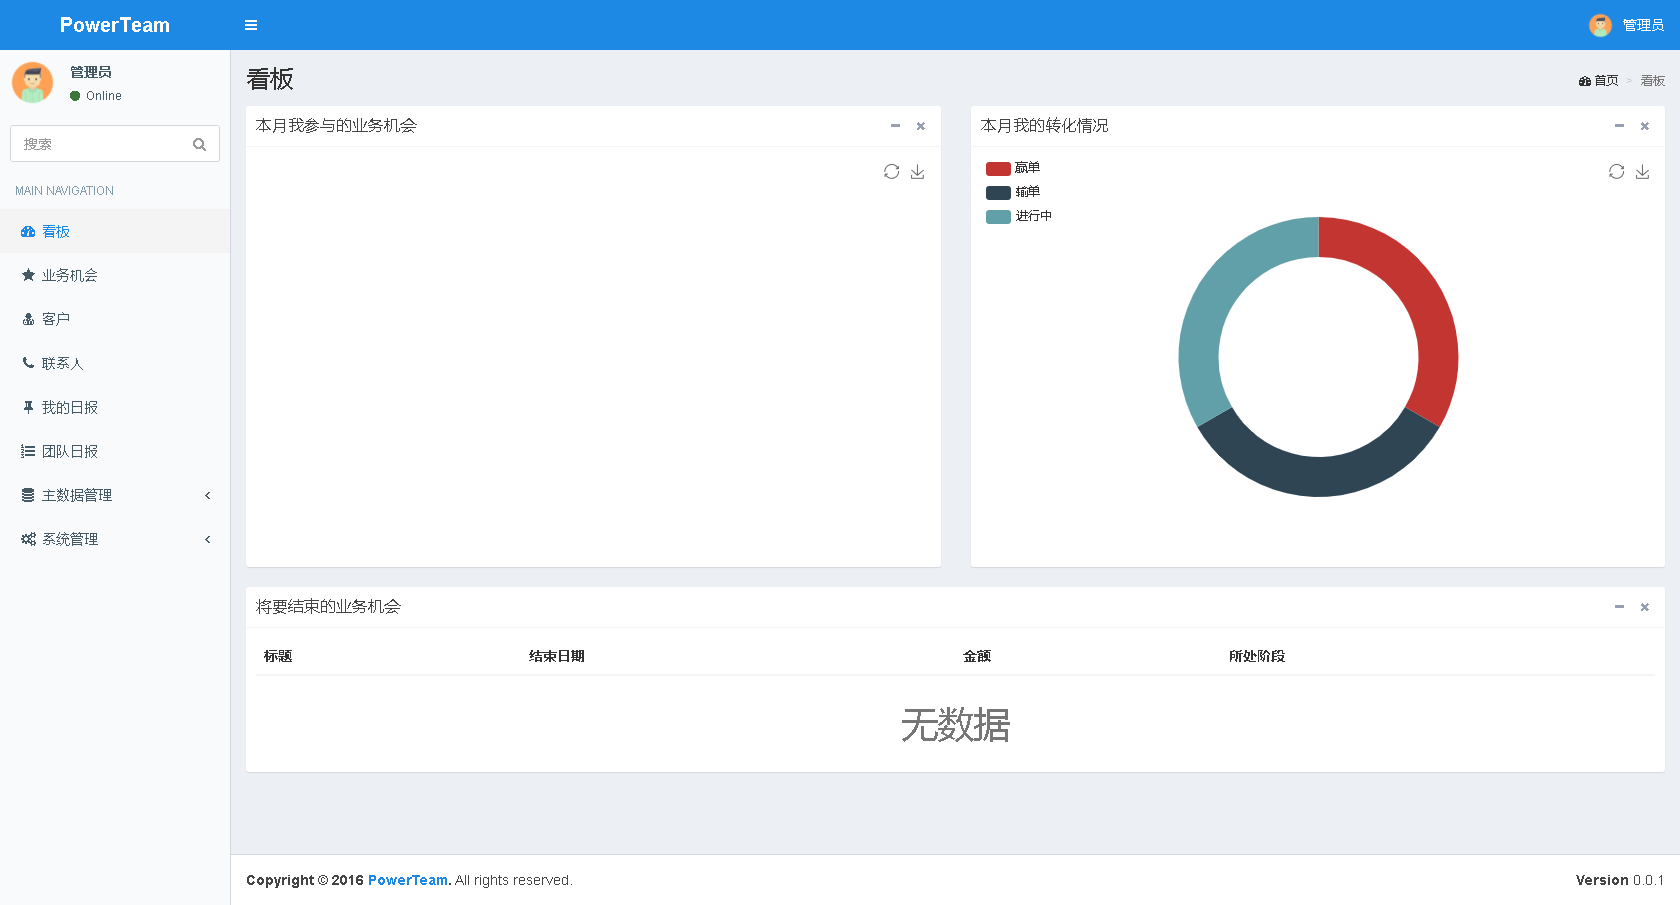Click the 系统管理 gears icon
Image resolution: width=1680 pixels, height=905 pixels.
[x=28, y=539]
